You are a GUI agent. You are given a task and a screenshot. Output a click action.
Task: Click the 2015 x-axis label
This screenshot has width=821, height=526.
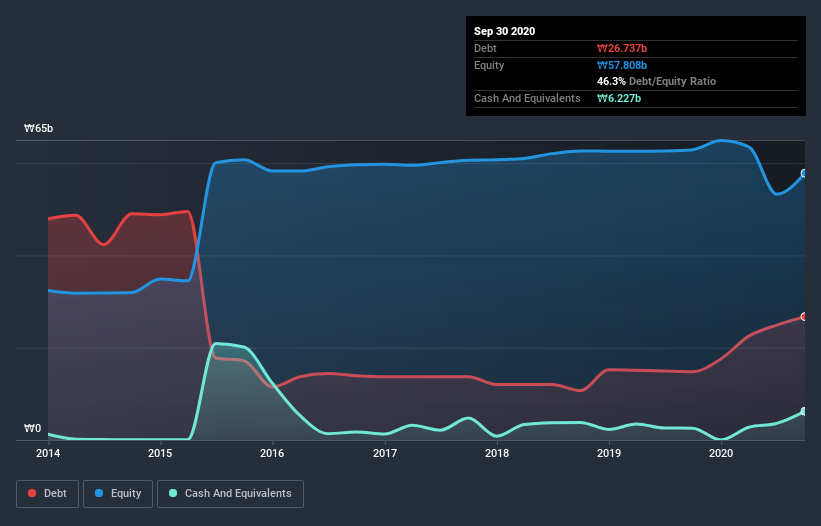(x=160, y=453)
